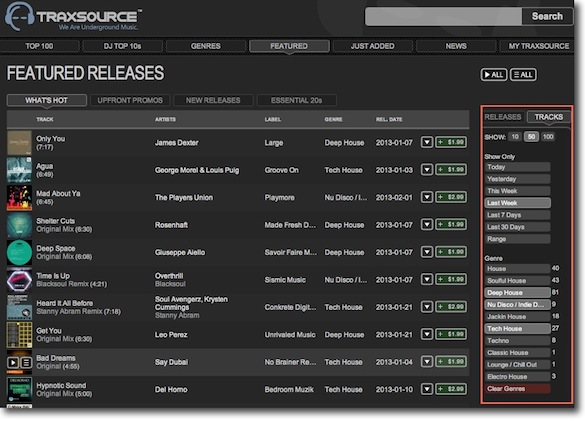Open dropdown arrow for Time Is Up
This screenshot has height=421, width=585.
(427, 280)
